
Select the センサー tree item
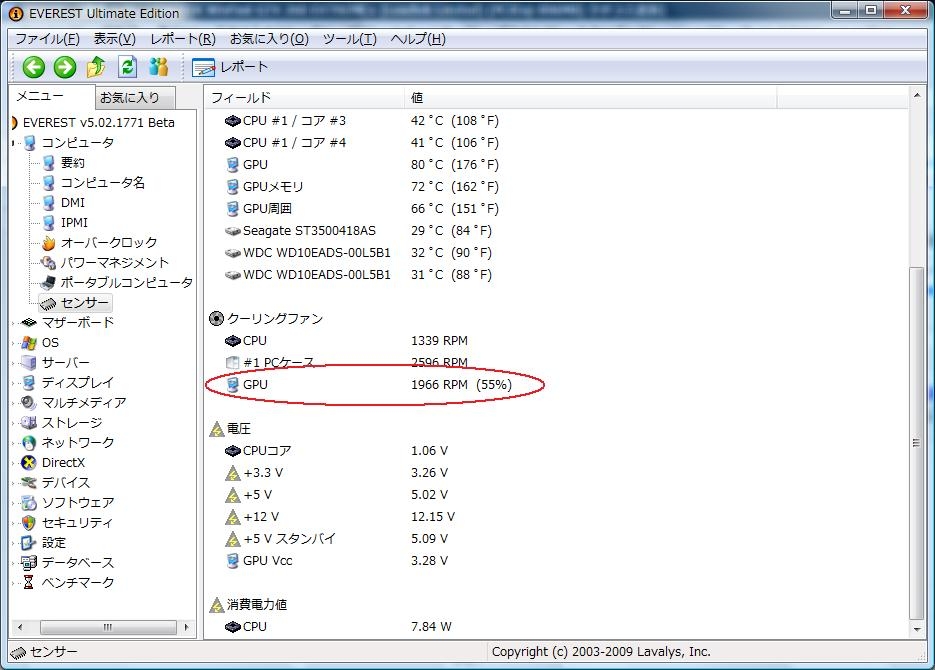click(75, 303)
